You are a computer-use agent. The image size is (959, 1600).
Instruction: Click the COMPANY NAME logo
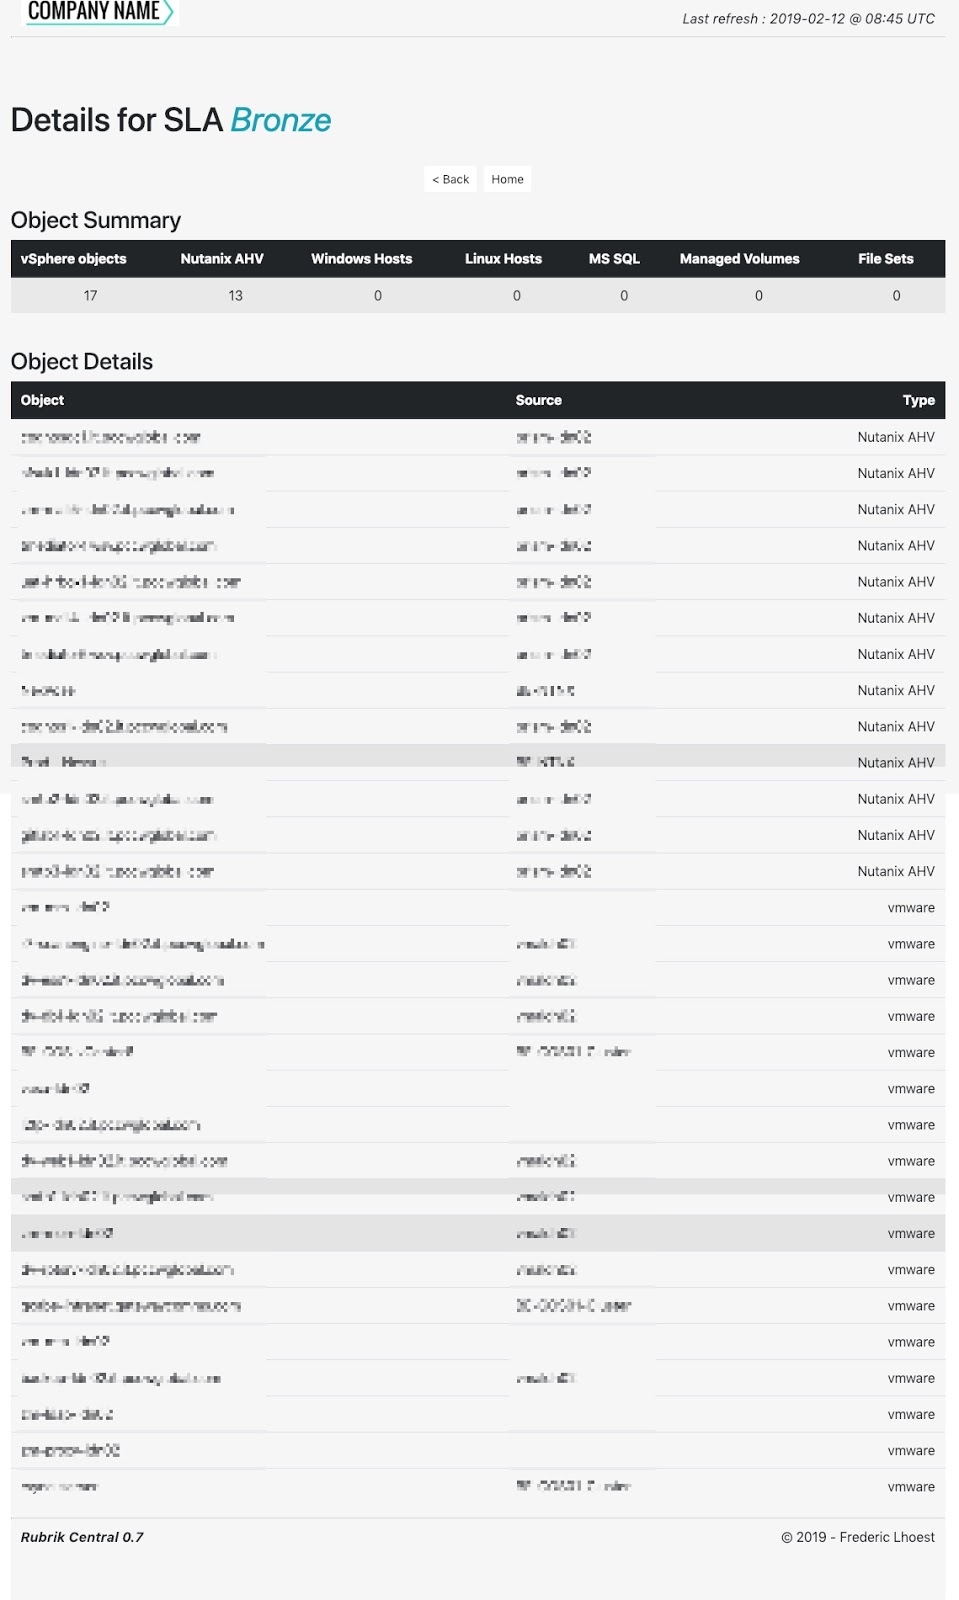pyautogui.click(x=98, y=12)
